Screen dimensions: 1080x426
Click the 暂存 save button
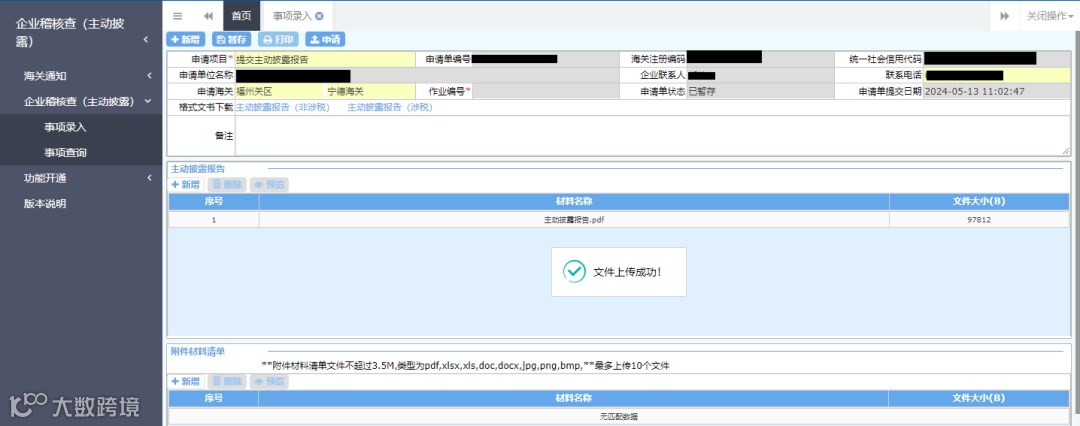click(x=231, y=39)
